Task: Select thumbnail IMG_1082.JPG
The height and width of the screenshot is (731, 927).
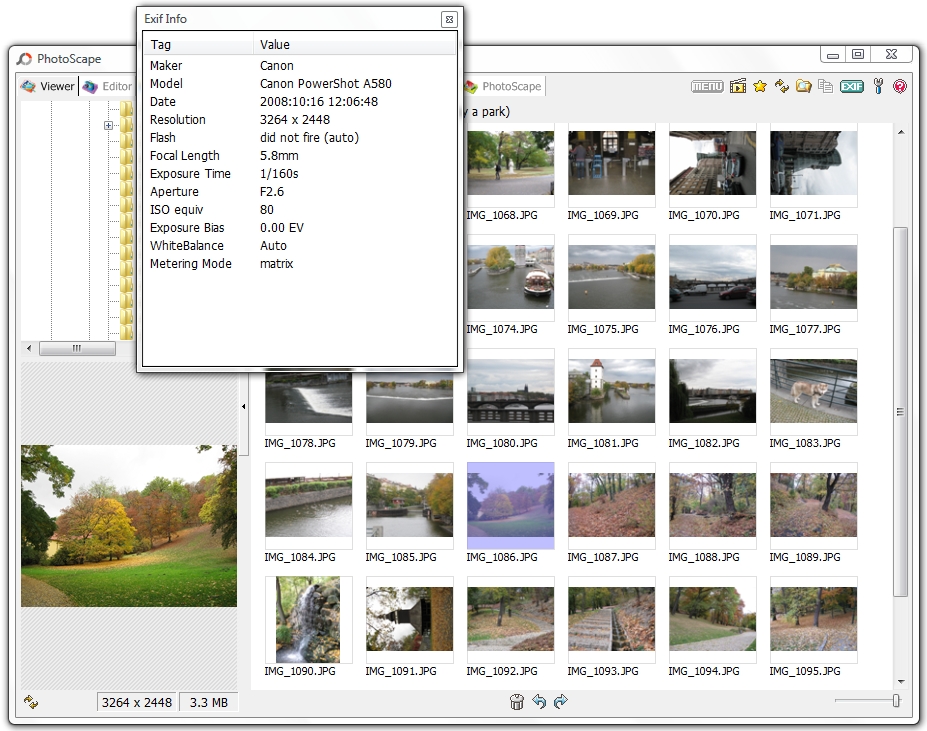Action: click(712, 391)
